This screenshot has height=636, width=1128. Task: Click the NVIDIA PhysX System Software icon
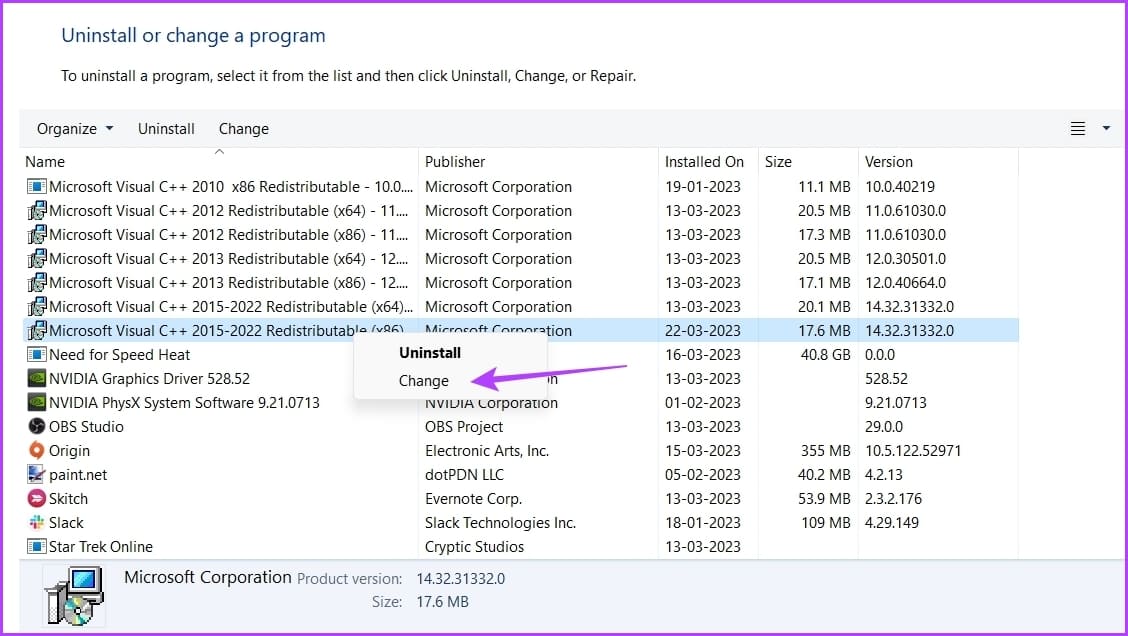pos(36,402)
